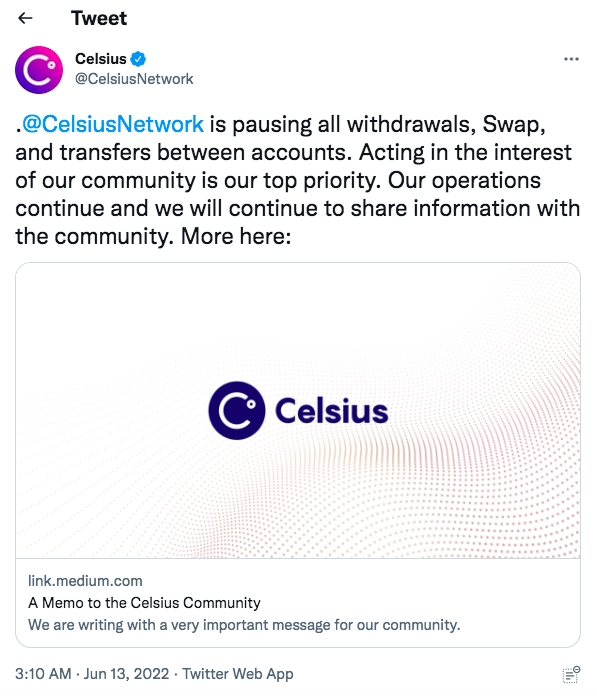
Task: Click the dotted wave pattern in the preview card
Action: coord(488,466)
